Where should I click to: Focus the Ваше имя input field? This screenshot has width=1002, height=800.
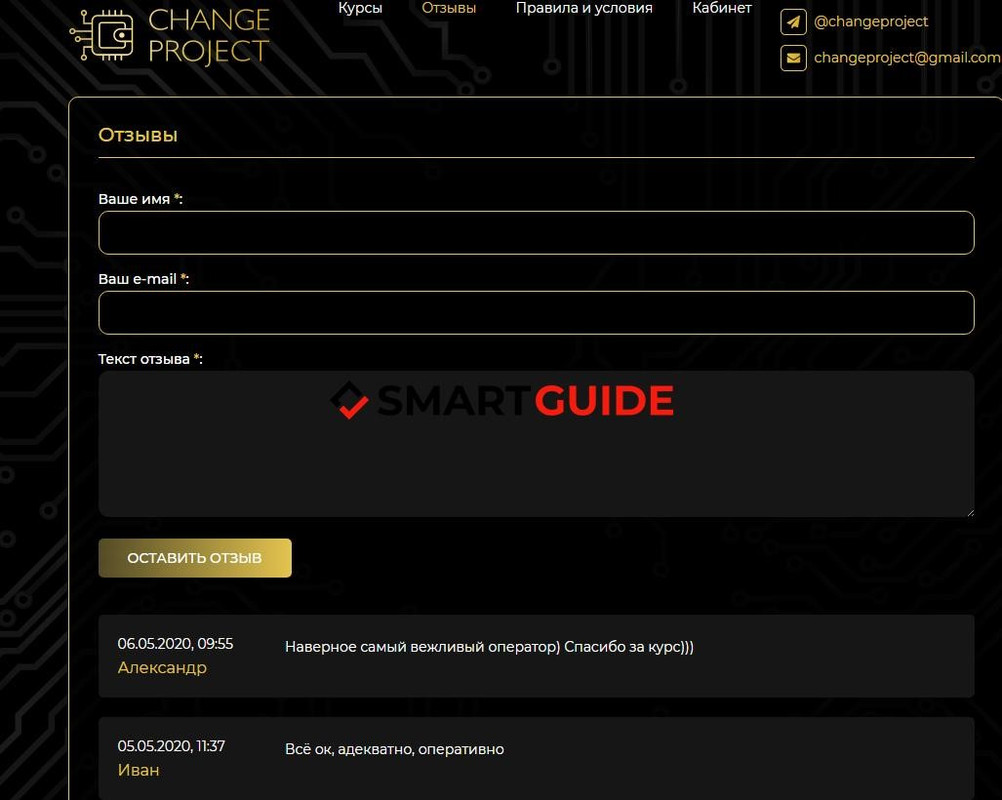[536, 233]
